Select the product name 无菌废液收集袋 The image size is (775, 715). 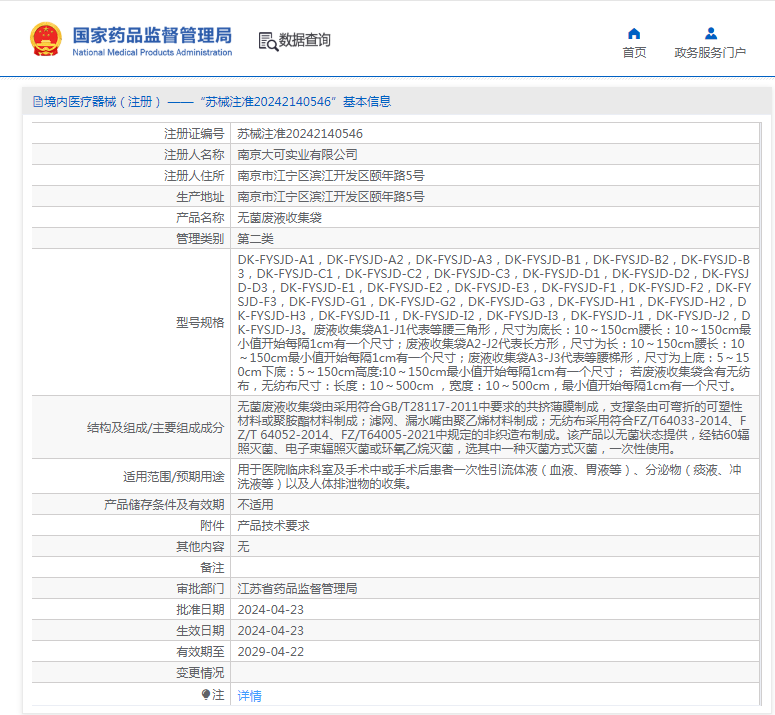[x=280, y=218]
